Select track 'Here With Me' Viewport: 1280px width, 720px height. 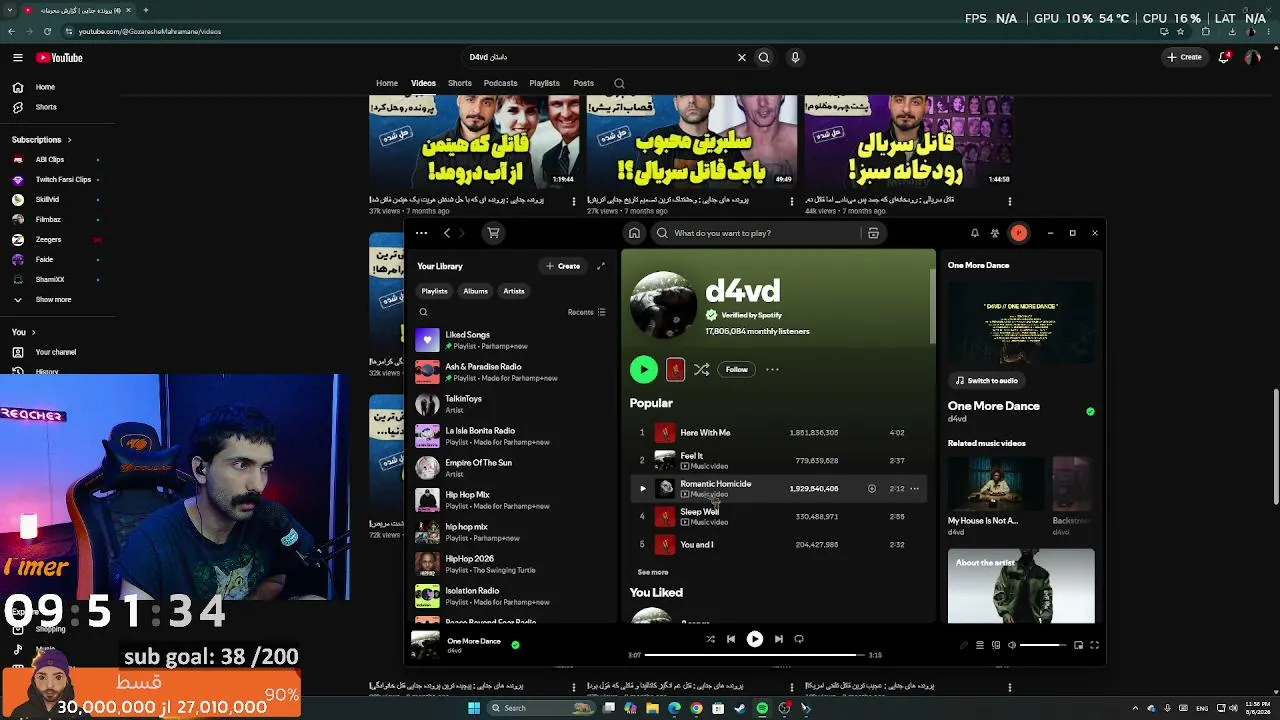(705, 433)
